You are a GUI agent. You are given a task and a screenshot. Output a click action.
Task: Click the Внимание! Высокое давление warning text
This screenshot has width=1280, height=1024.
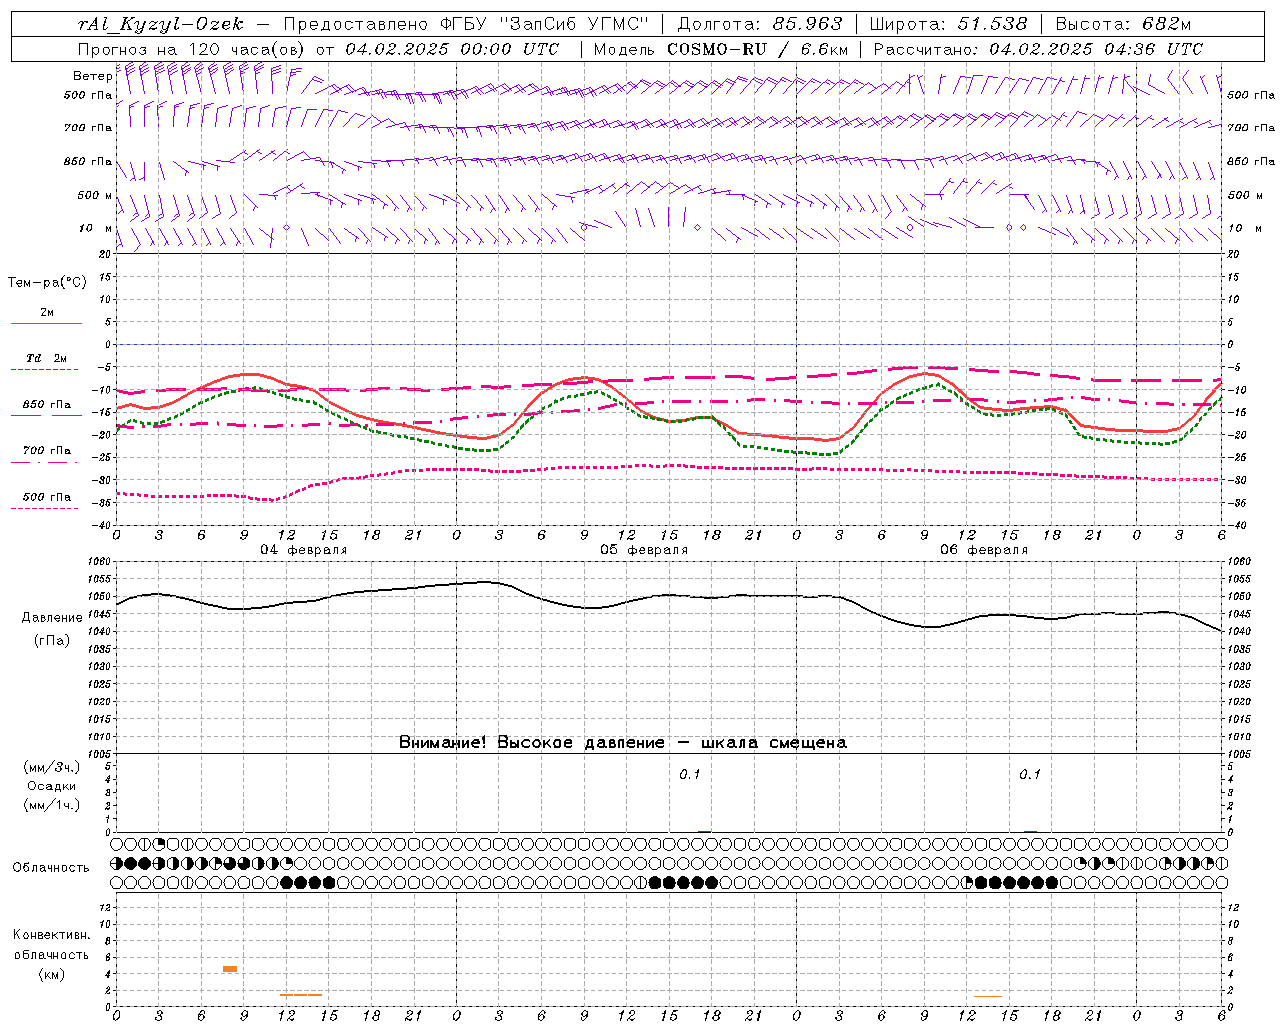click(x=623, y=743)
